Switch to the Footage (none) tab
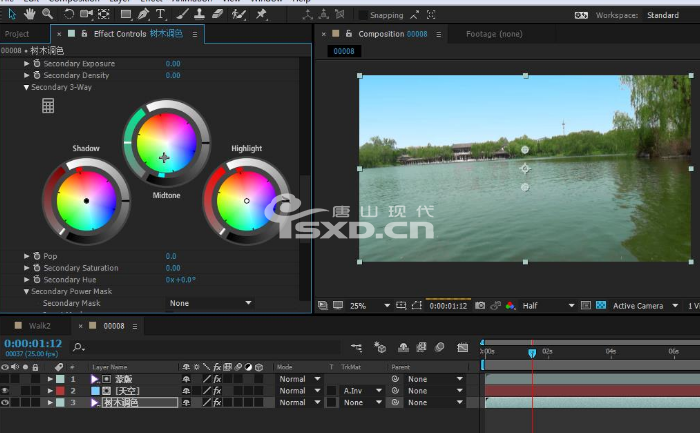The width and height of the screenshot is (700, 433). pyautogui.click(x=494, y=34)
